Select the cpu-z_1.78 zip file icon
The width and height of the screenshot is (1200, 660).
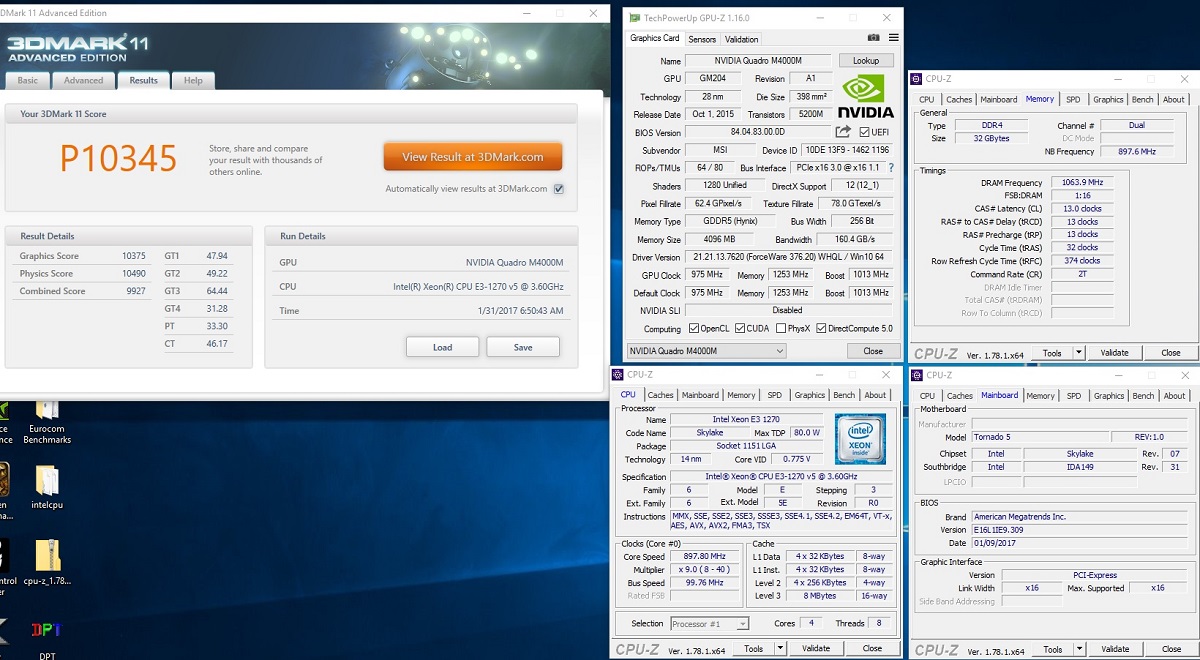tap(47, 555)
